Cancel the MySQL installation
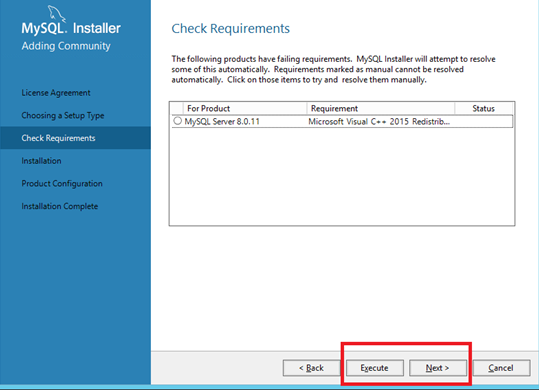This screenshot has height=390, width=539. (x=501, y=368)
